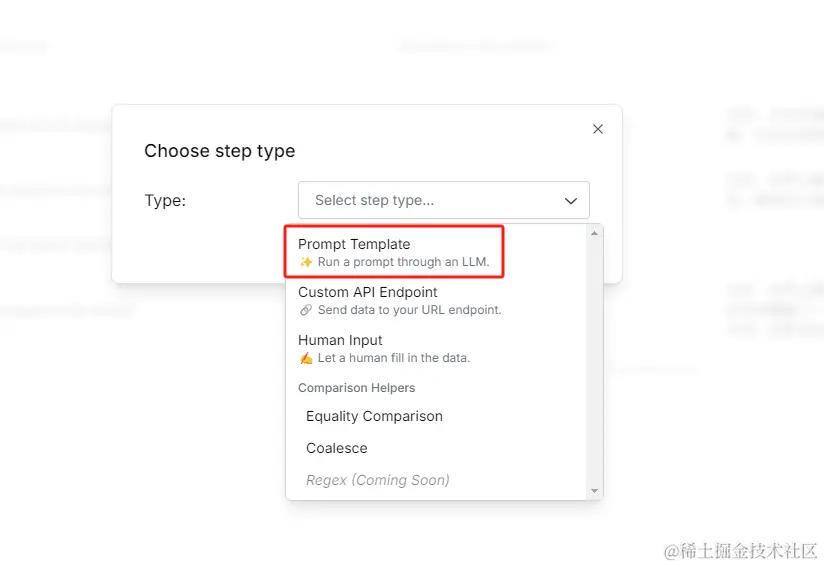Close the Choose step type dialog
The width and height of the screenshot is (824, 567).
click(598, 129)
